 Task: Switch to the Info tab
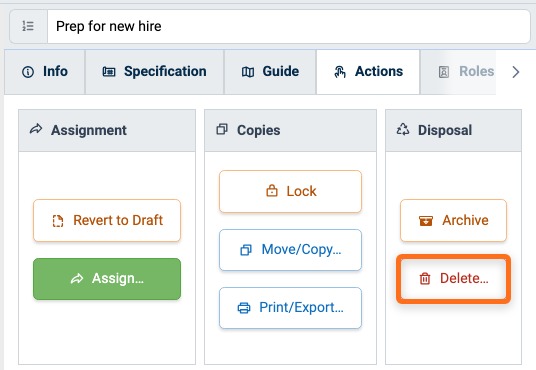coord(45,72)
